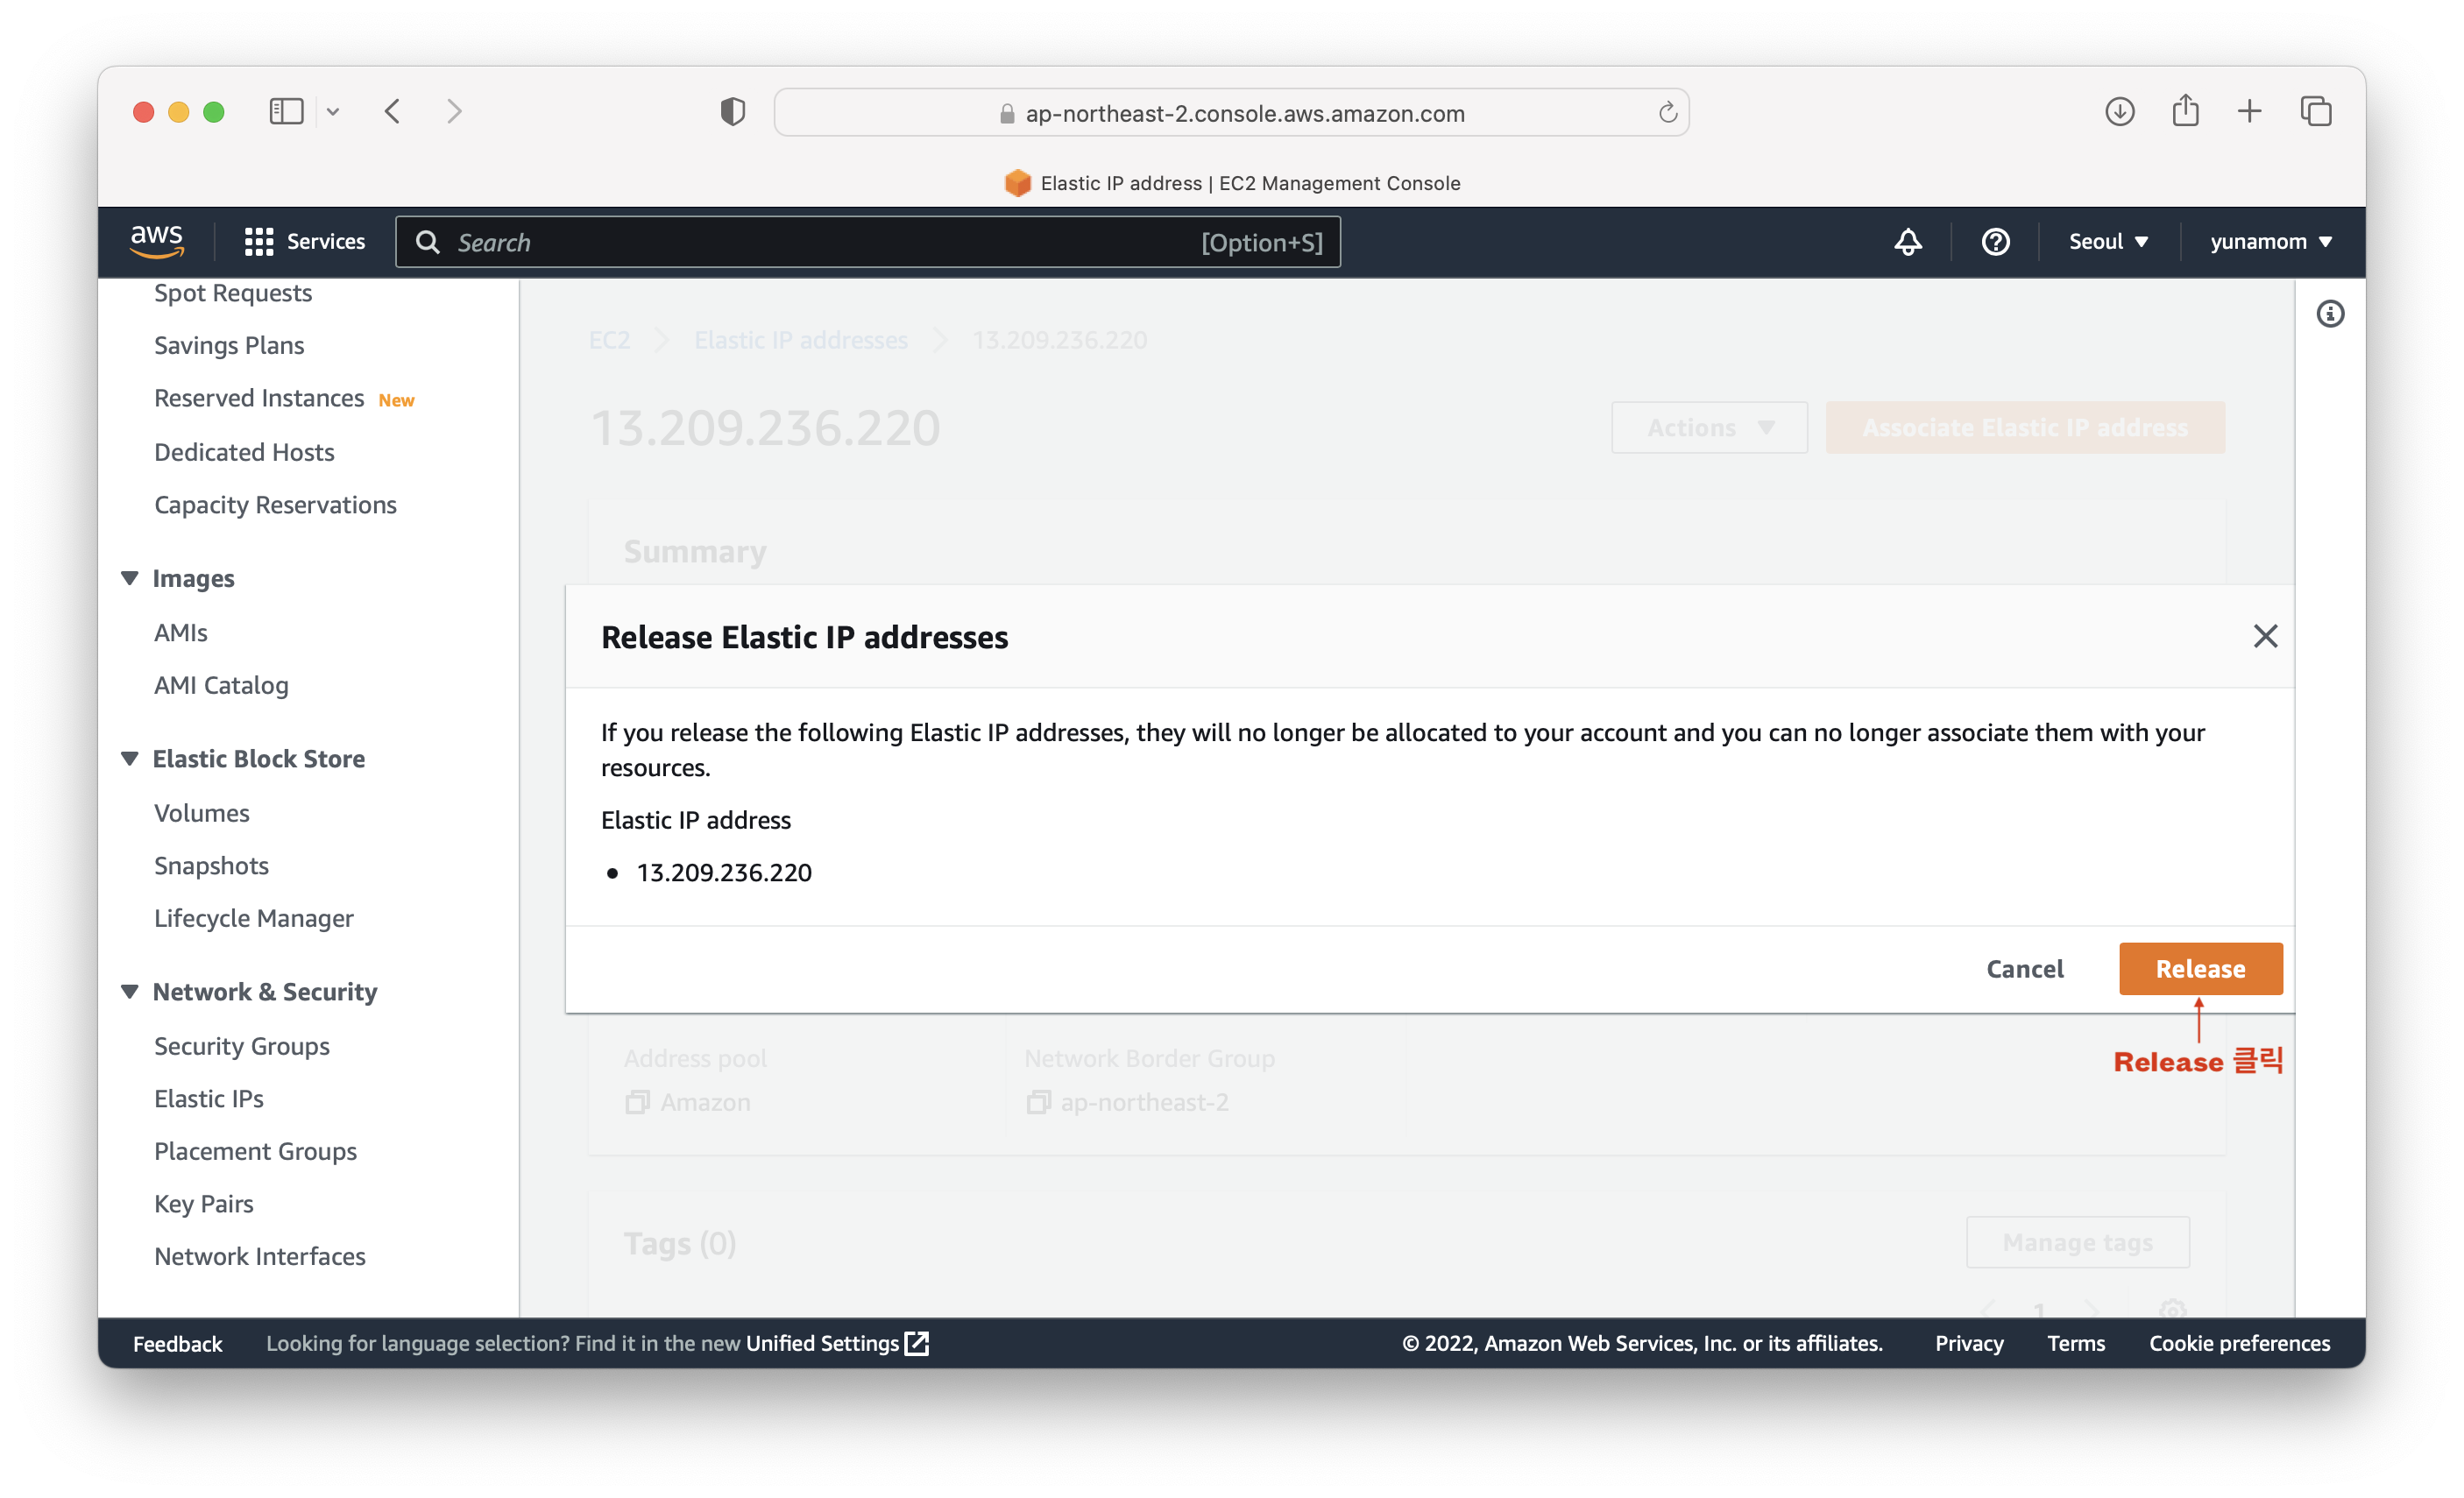Open Savings Plans in sidebar

pyautogui.click(x=229, y=345)
